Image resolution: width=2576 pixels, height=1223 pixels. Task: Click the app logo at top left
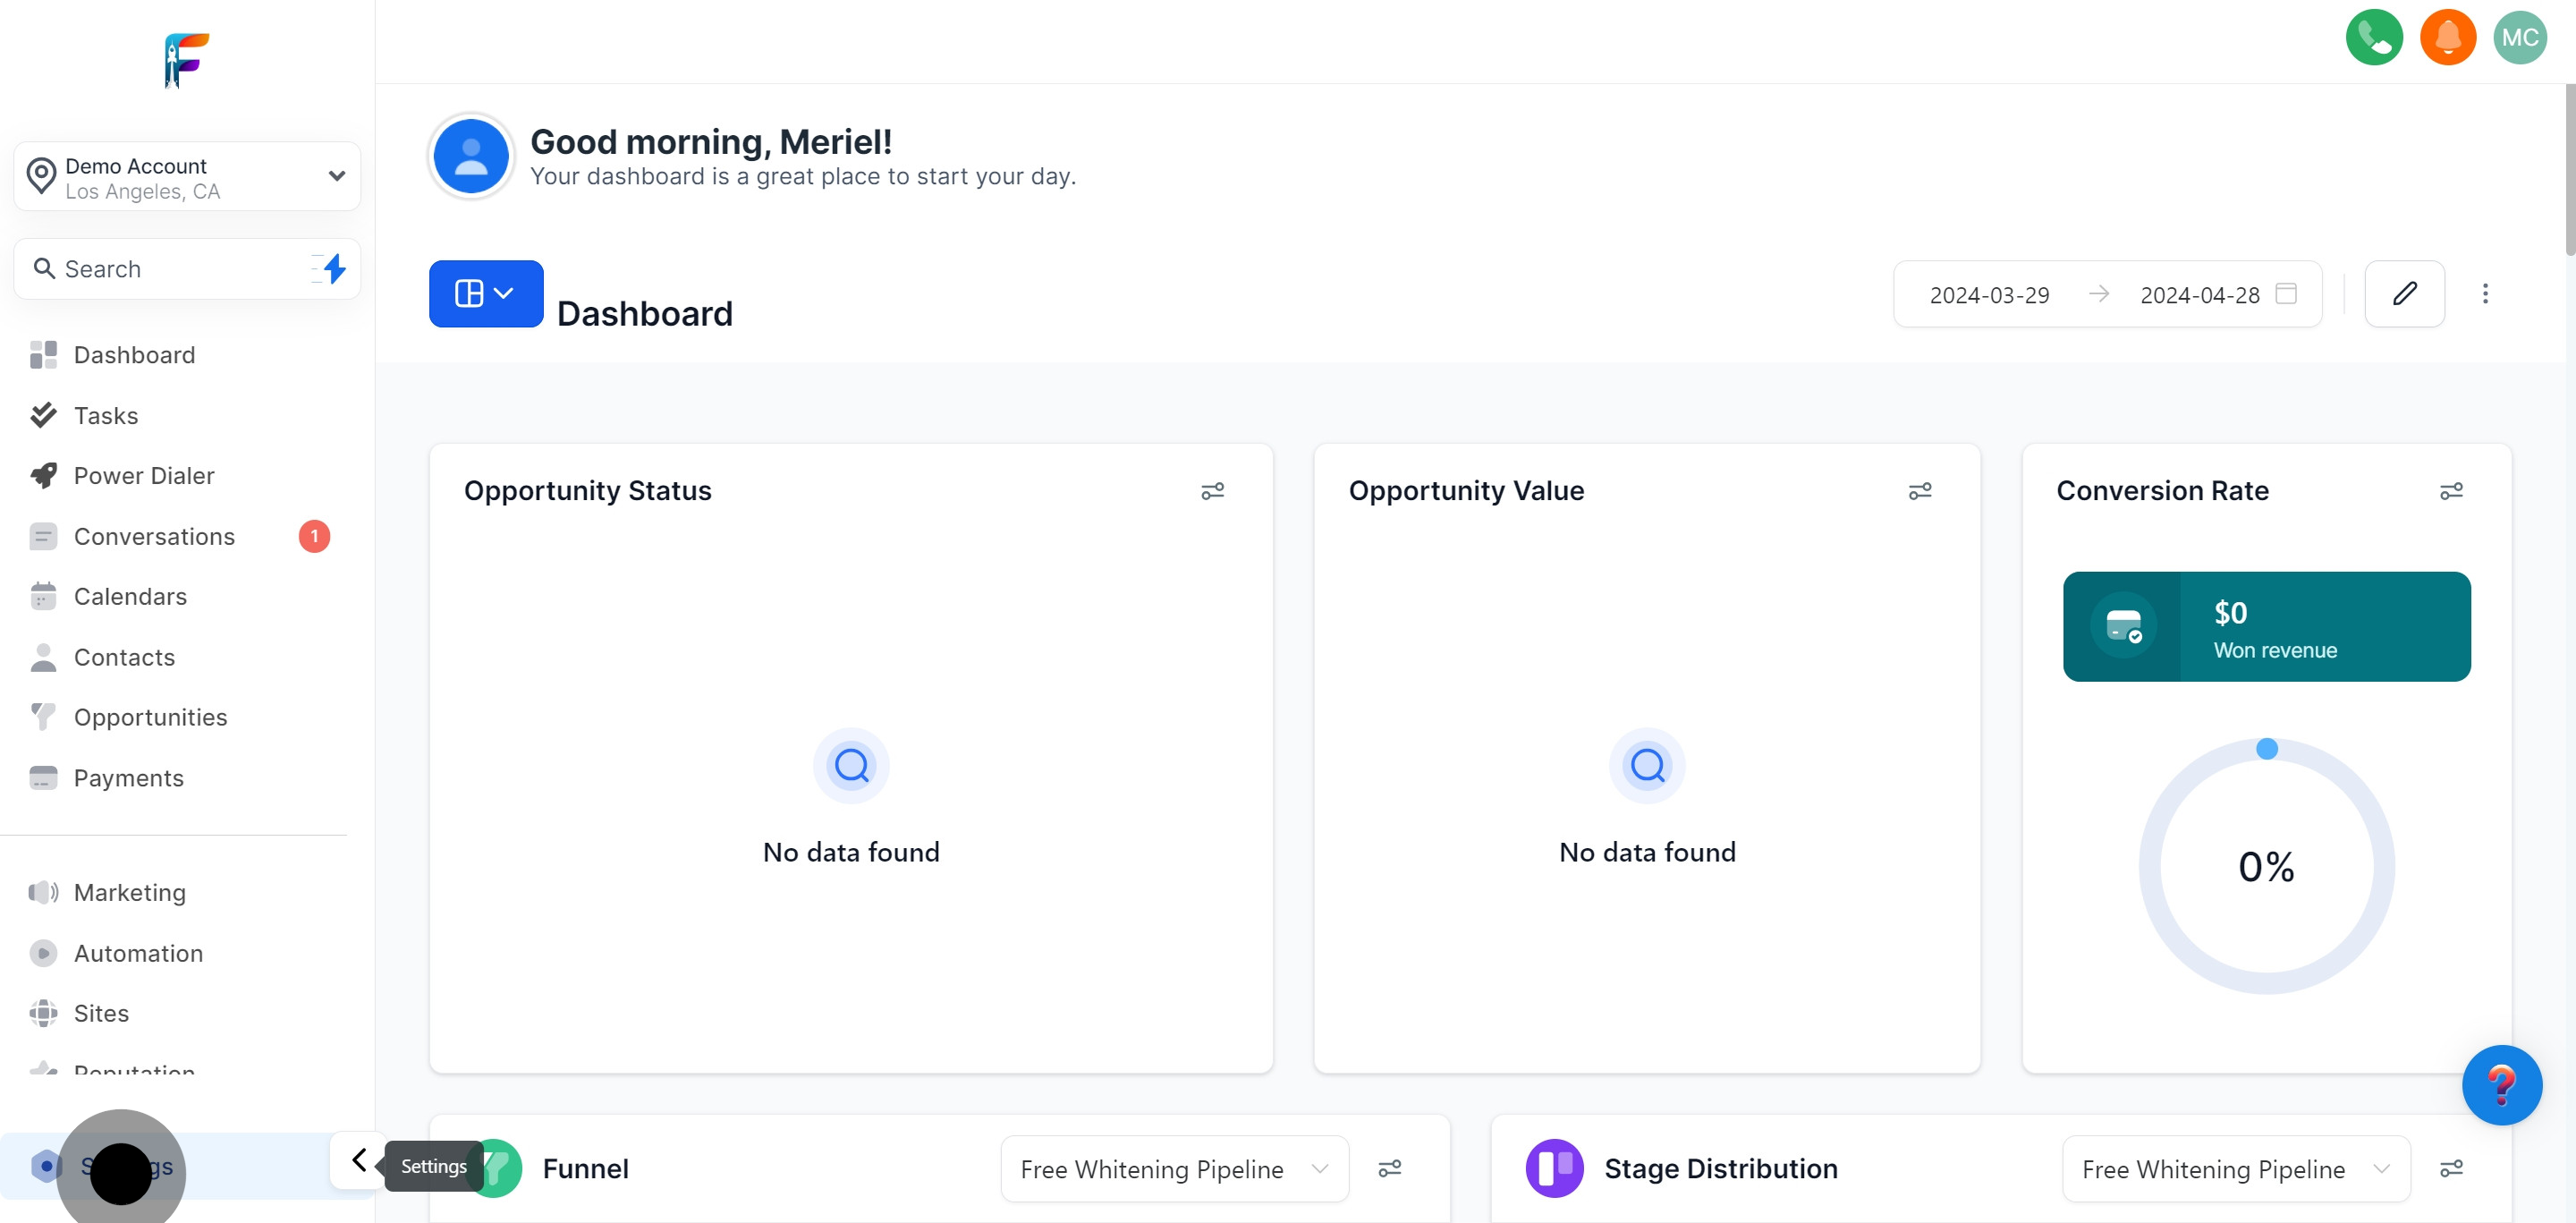point(186,61)
